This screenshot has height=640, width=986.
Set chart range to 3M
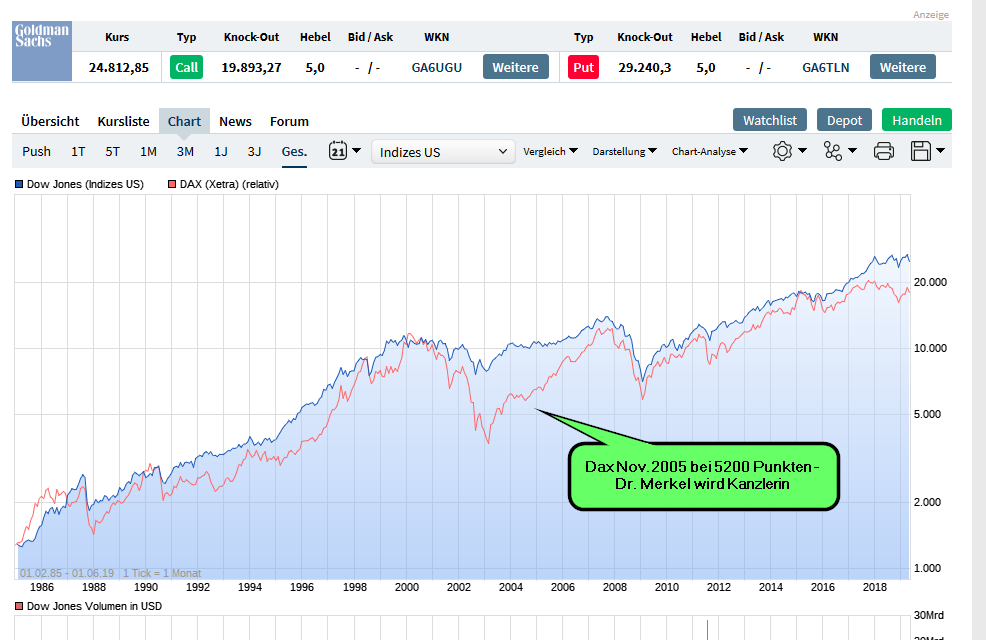click(x=185, y=152)
